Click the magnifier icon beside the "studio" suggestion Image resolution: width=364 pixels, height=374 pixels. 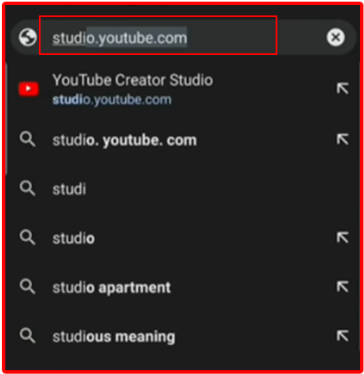click(27, 237)
